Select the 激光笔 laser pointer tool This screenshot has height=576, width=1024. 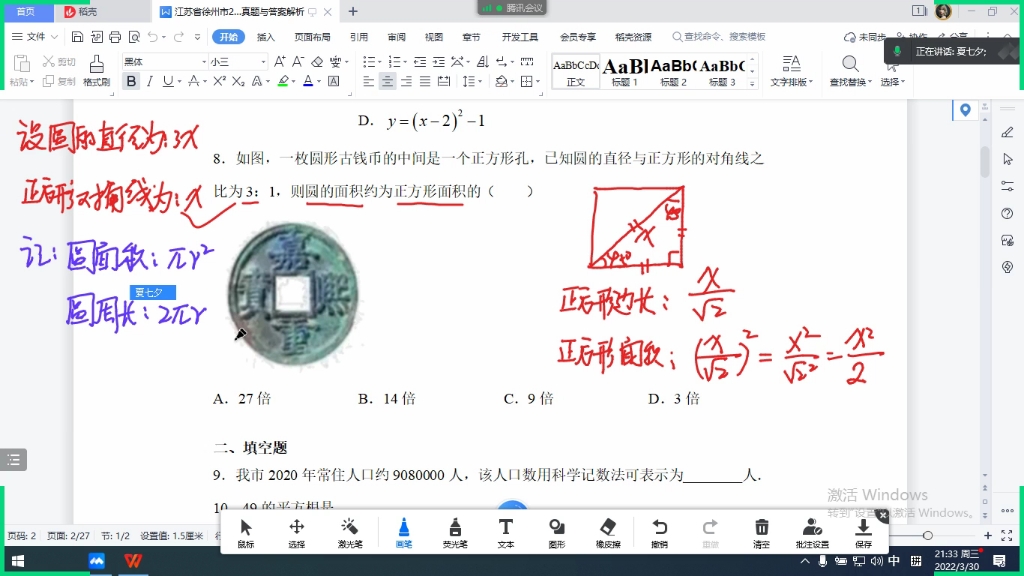pyautogui.click(x=350, y=533)
